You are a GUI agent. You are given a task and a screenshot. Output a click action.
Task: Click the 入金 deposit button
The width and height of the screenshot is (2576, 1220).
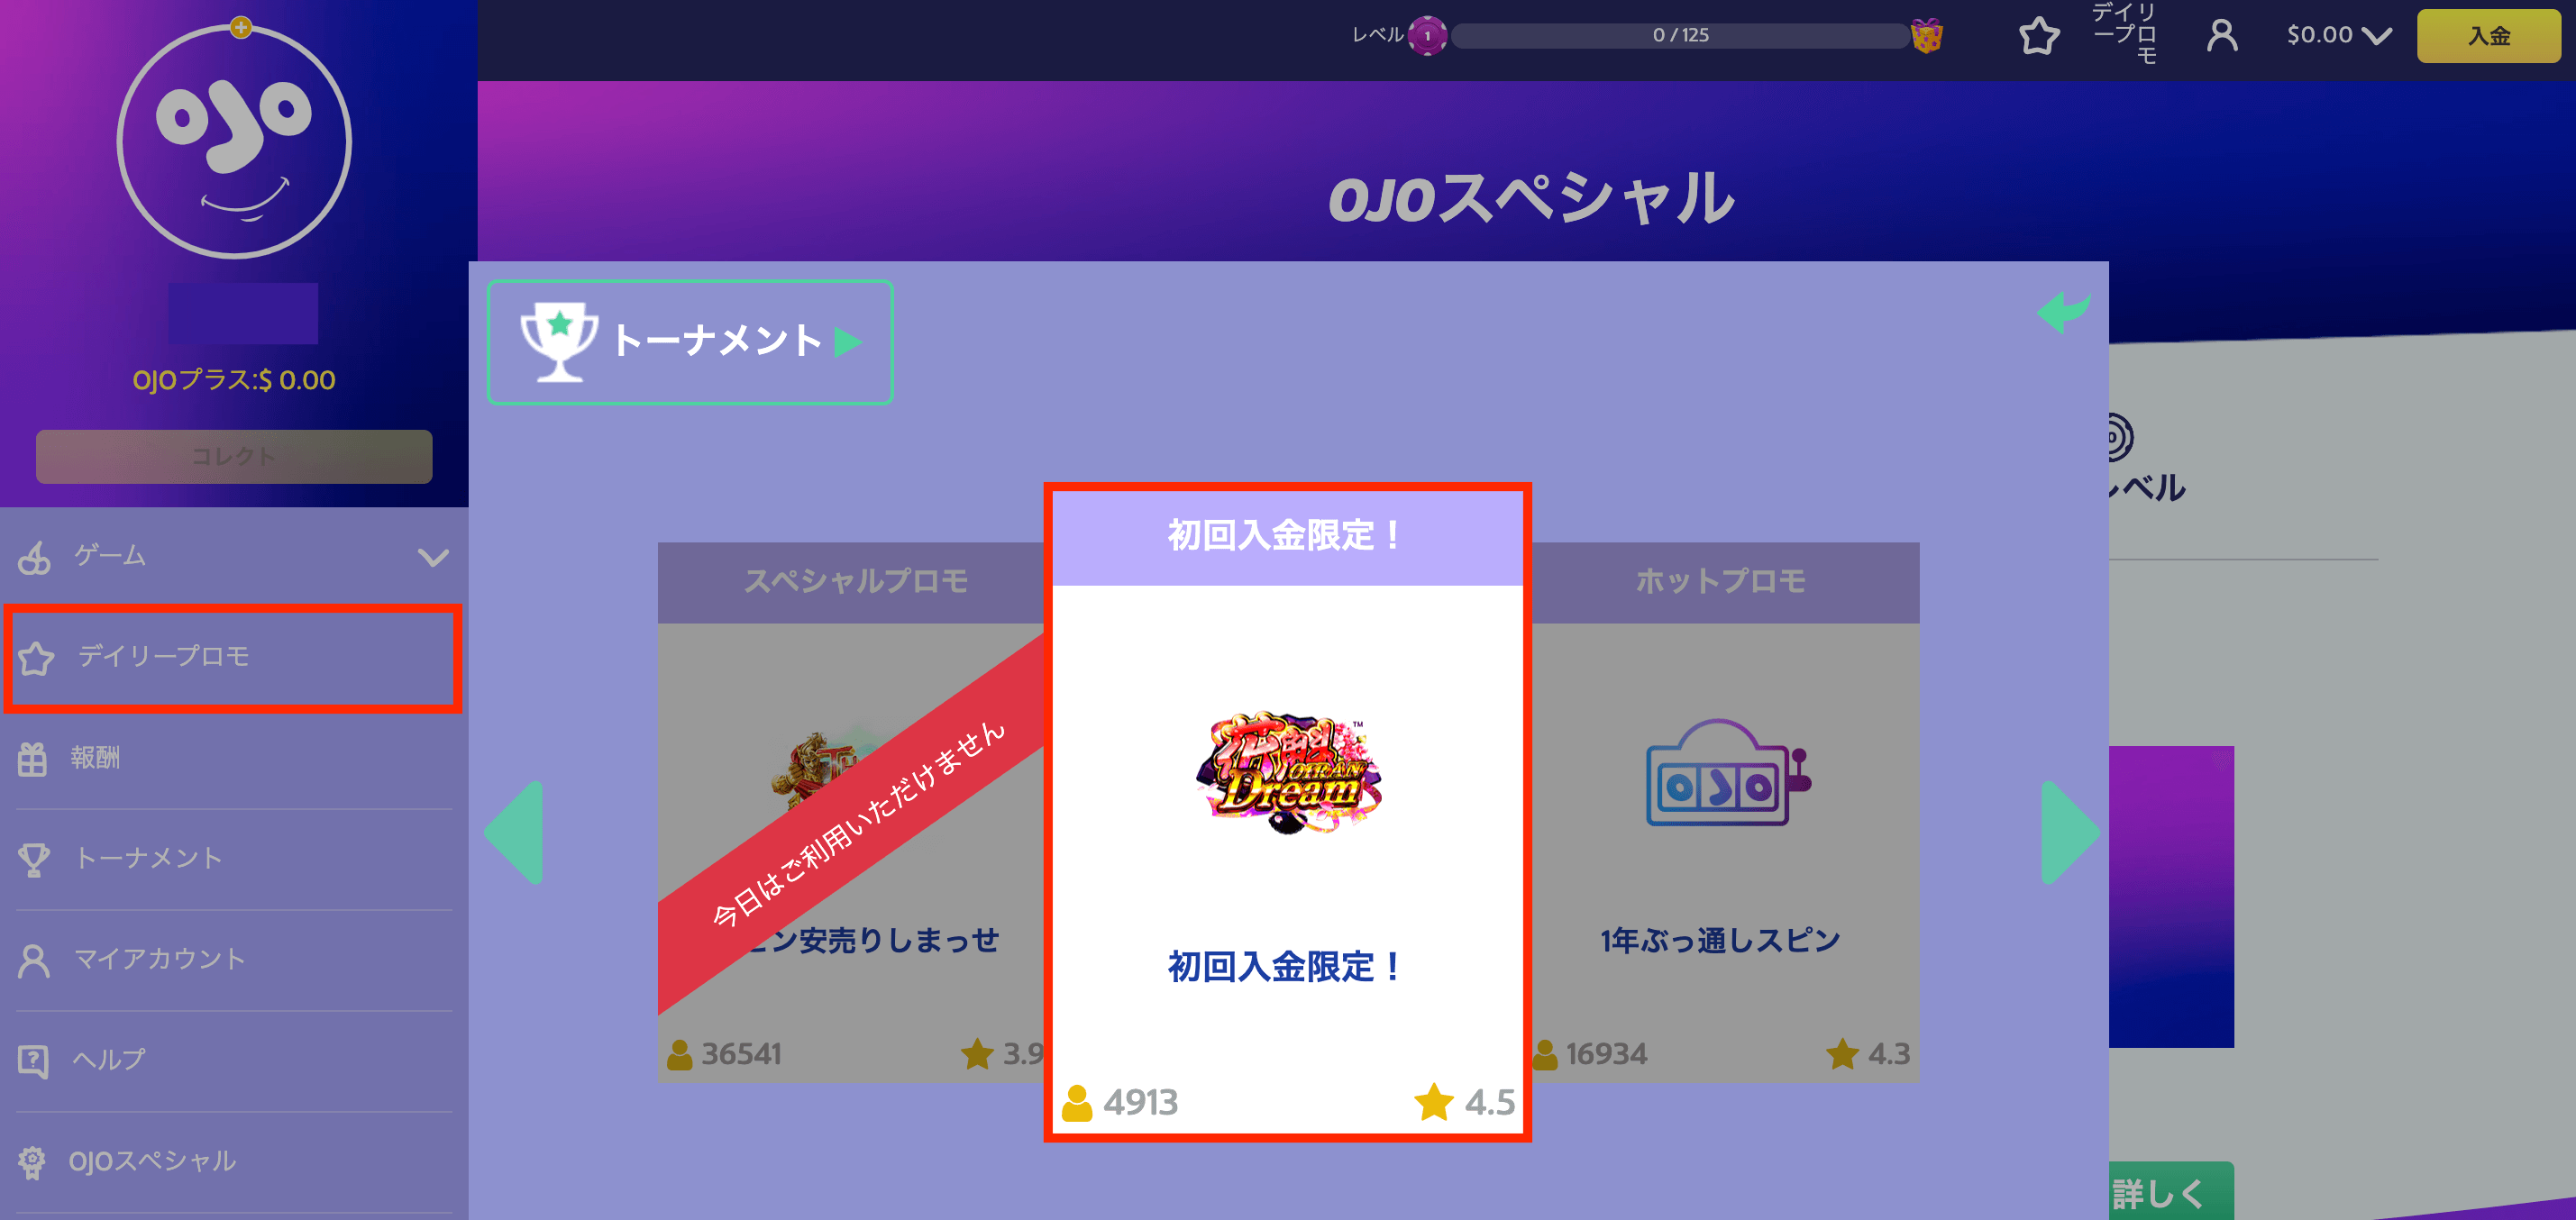tap(2488, 36)
